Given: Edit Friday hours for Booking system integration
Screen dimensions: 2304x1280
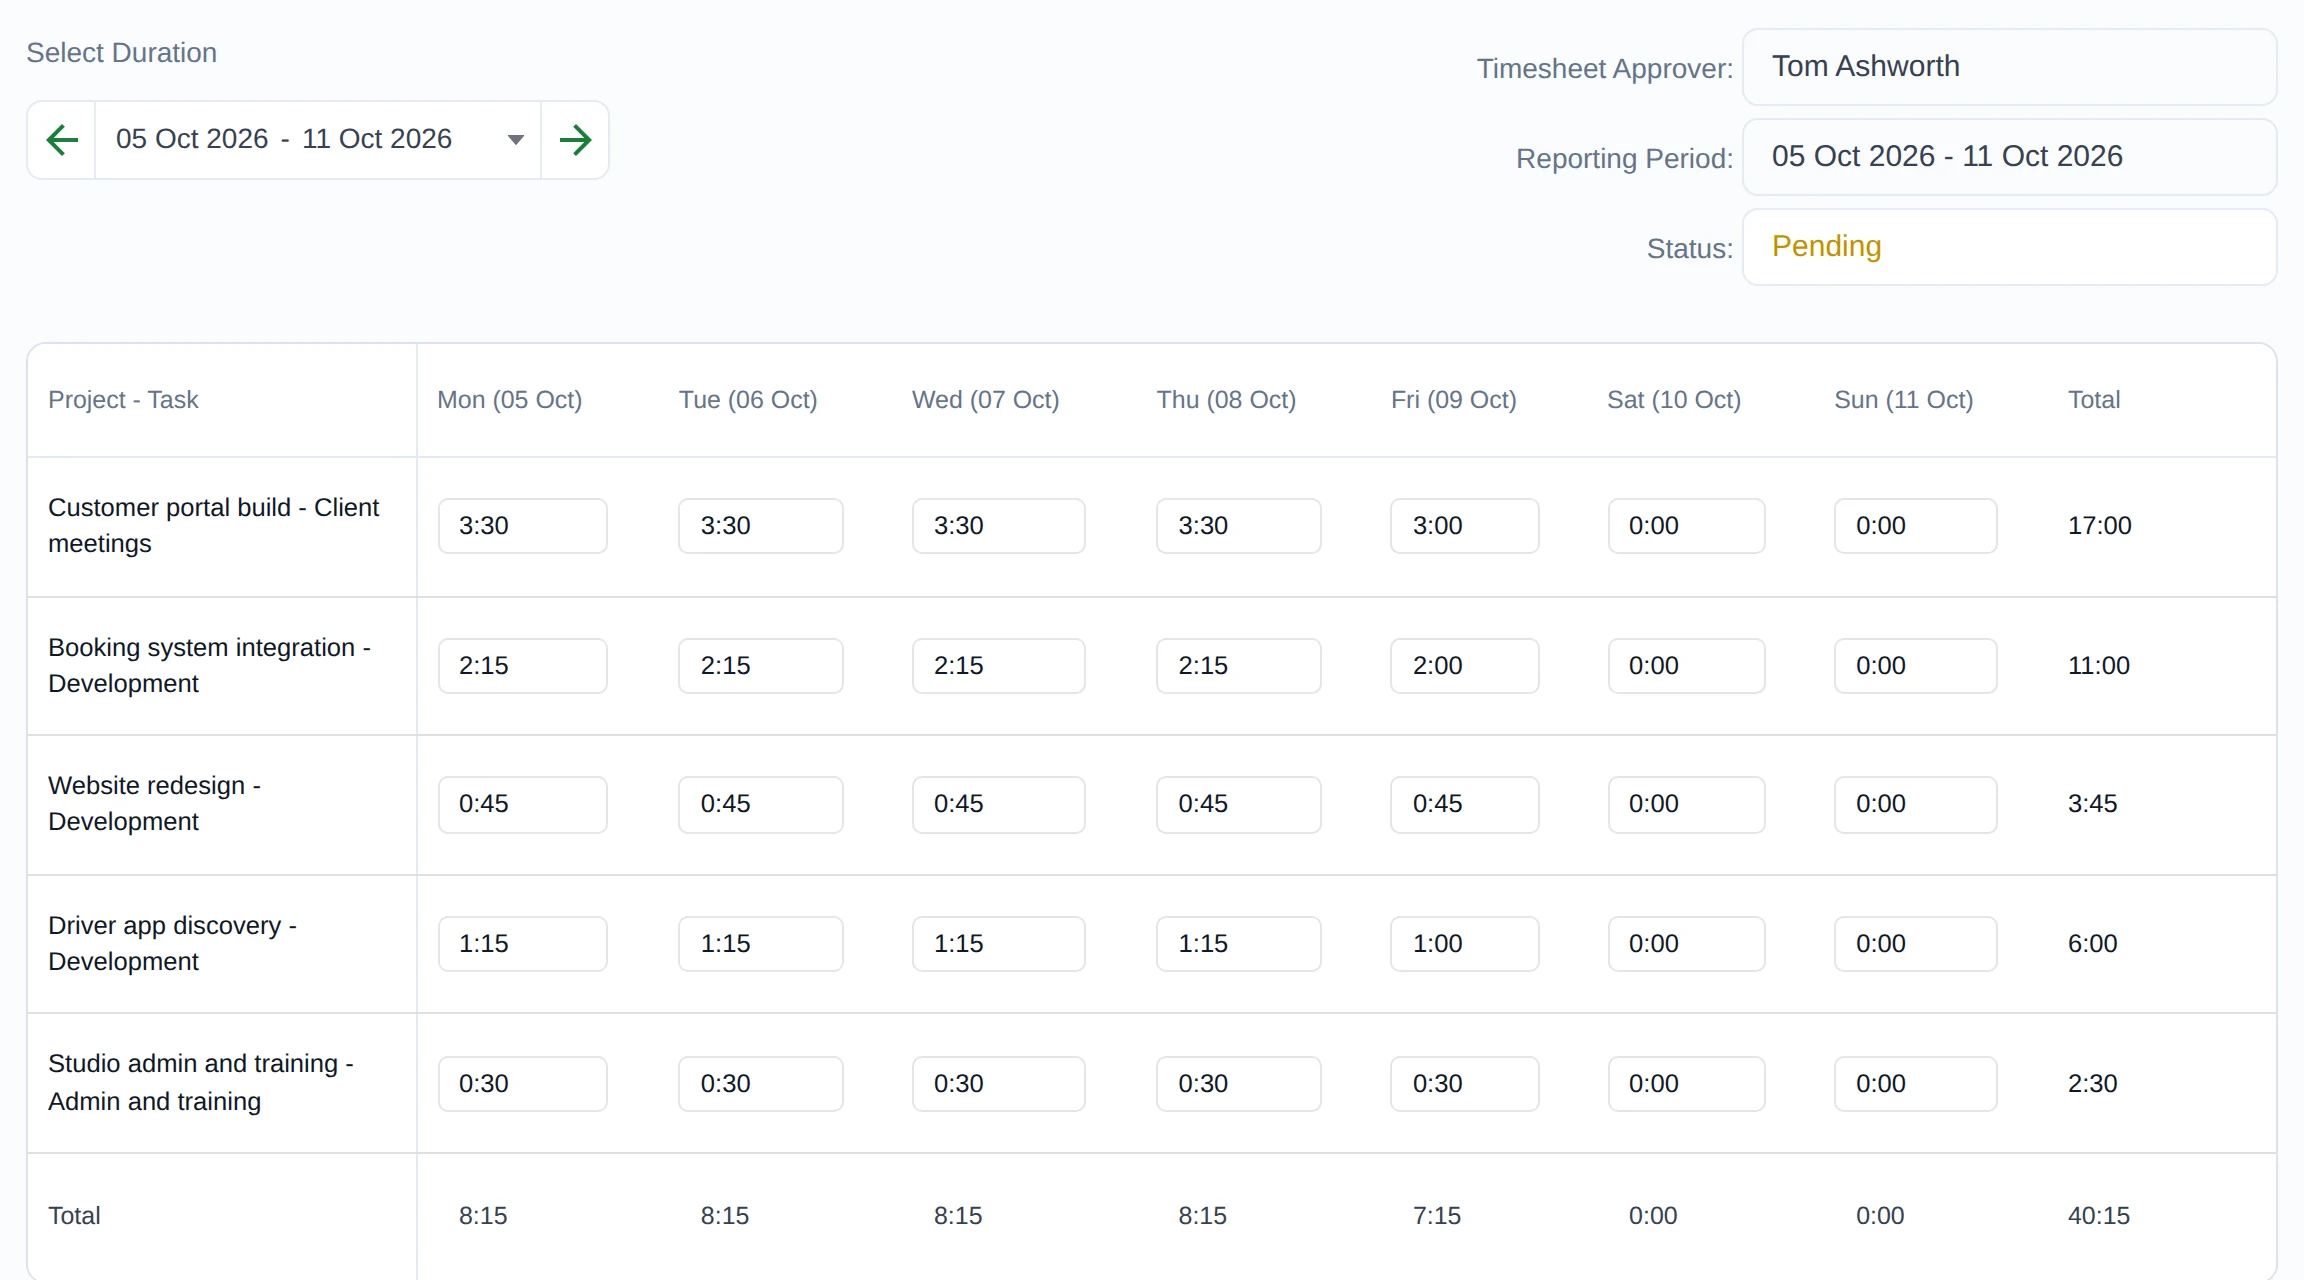Looking at the screenshot, I should (1465, 666).
